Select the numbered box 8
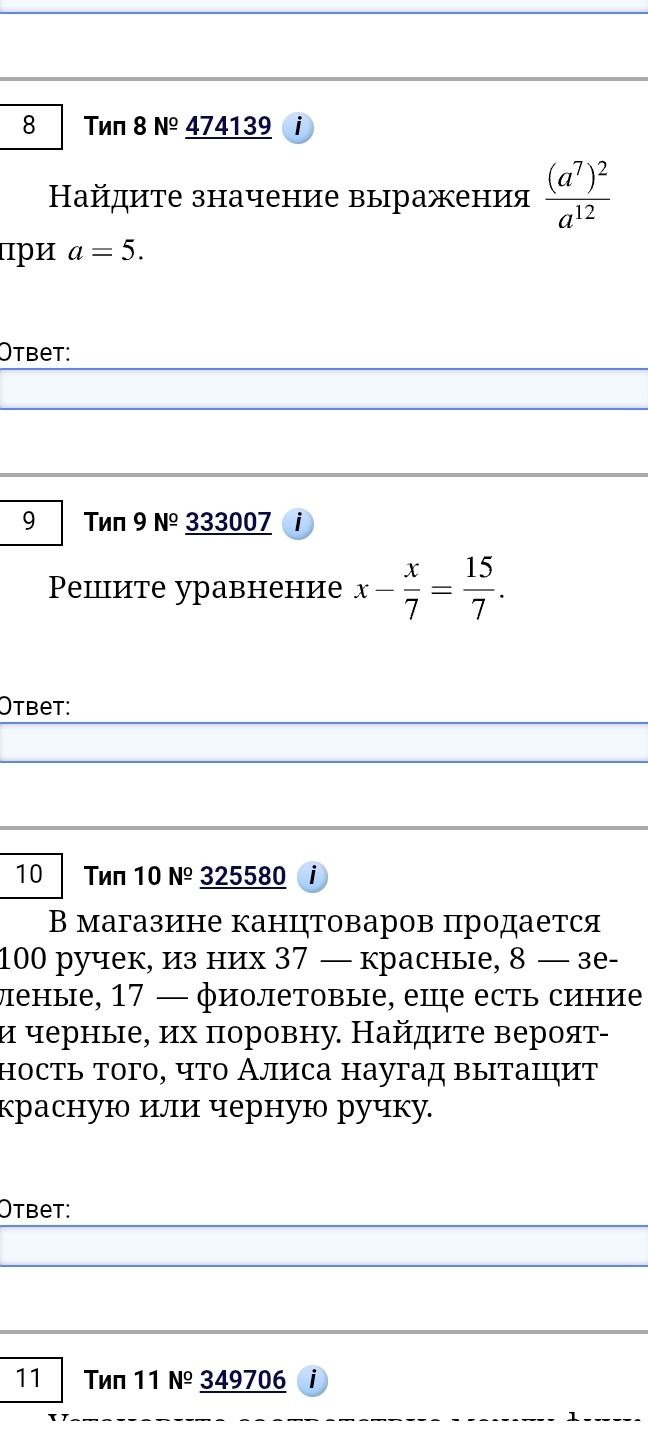 pyautogui.click(x=30, y=126)
